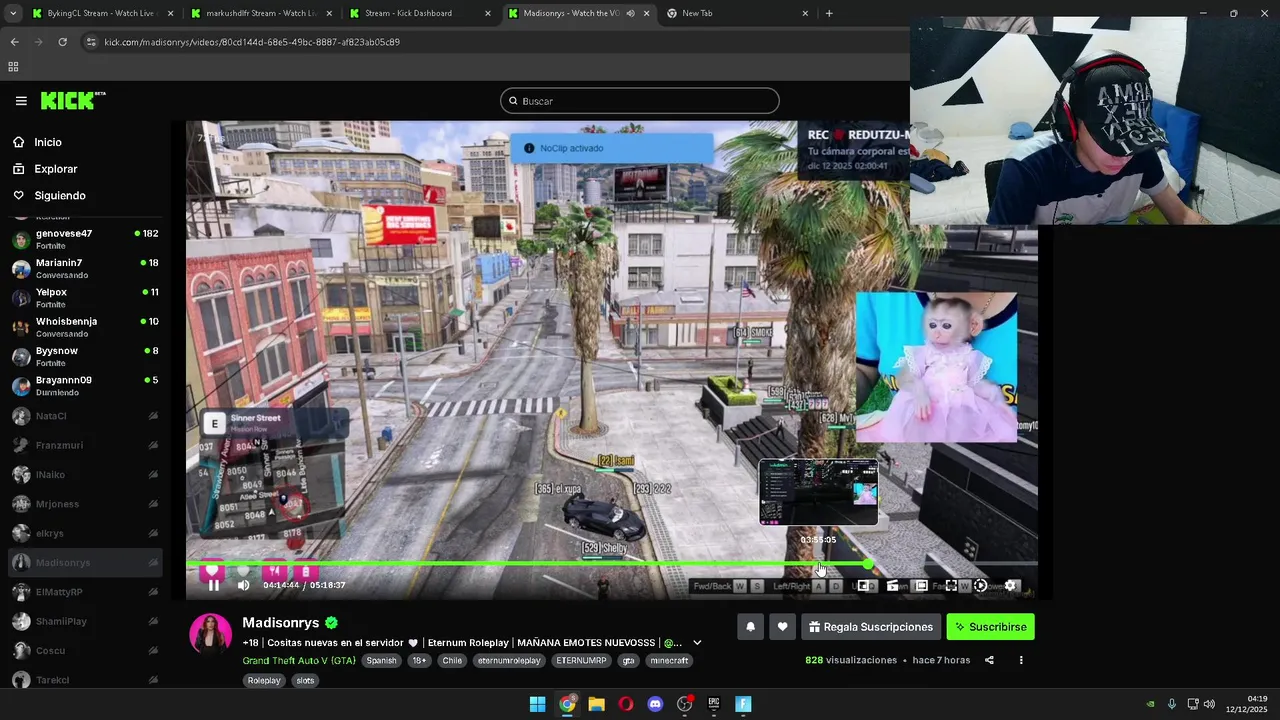Image resolution: width=1280 pixels, height=720 pixels.
Task: Click offline channel elkrys
Action: point(85,533)
